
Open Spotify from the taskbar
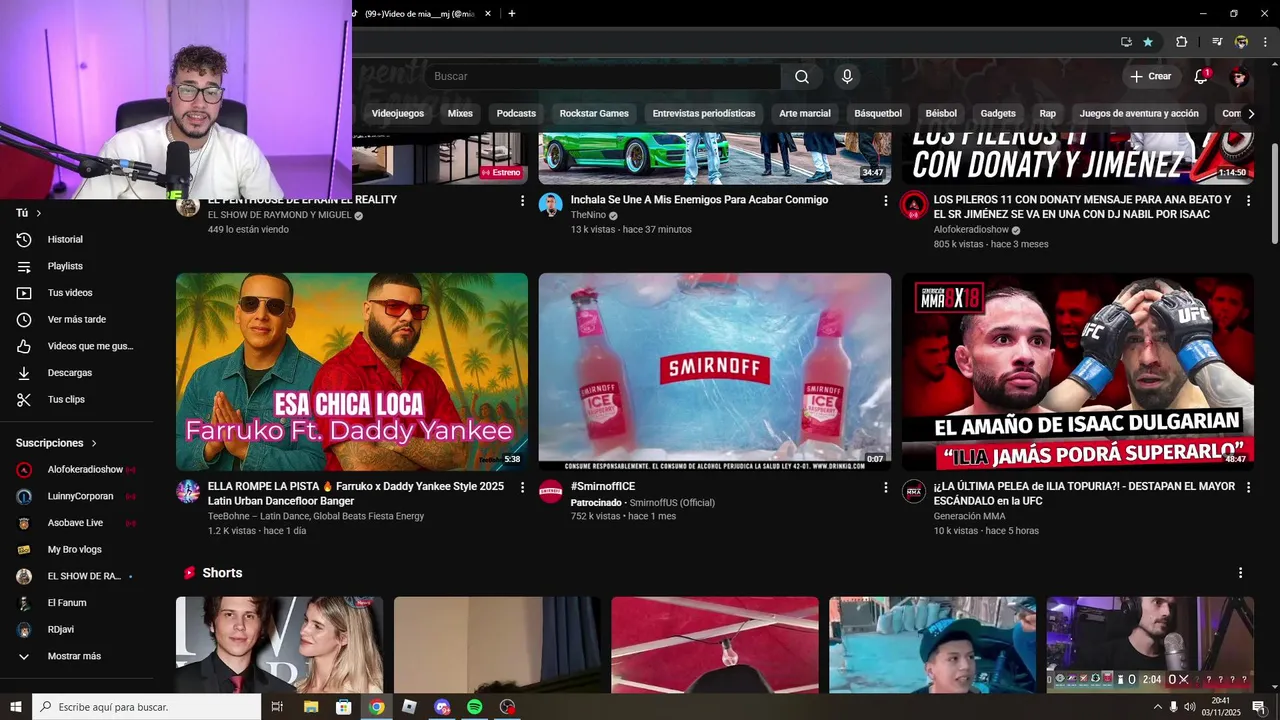475,707
